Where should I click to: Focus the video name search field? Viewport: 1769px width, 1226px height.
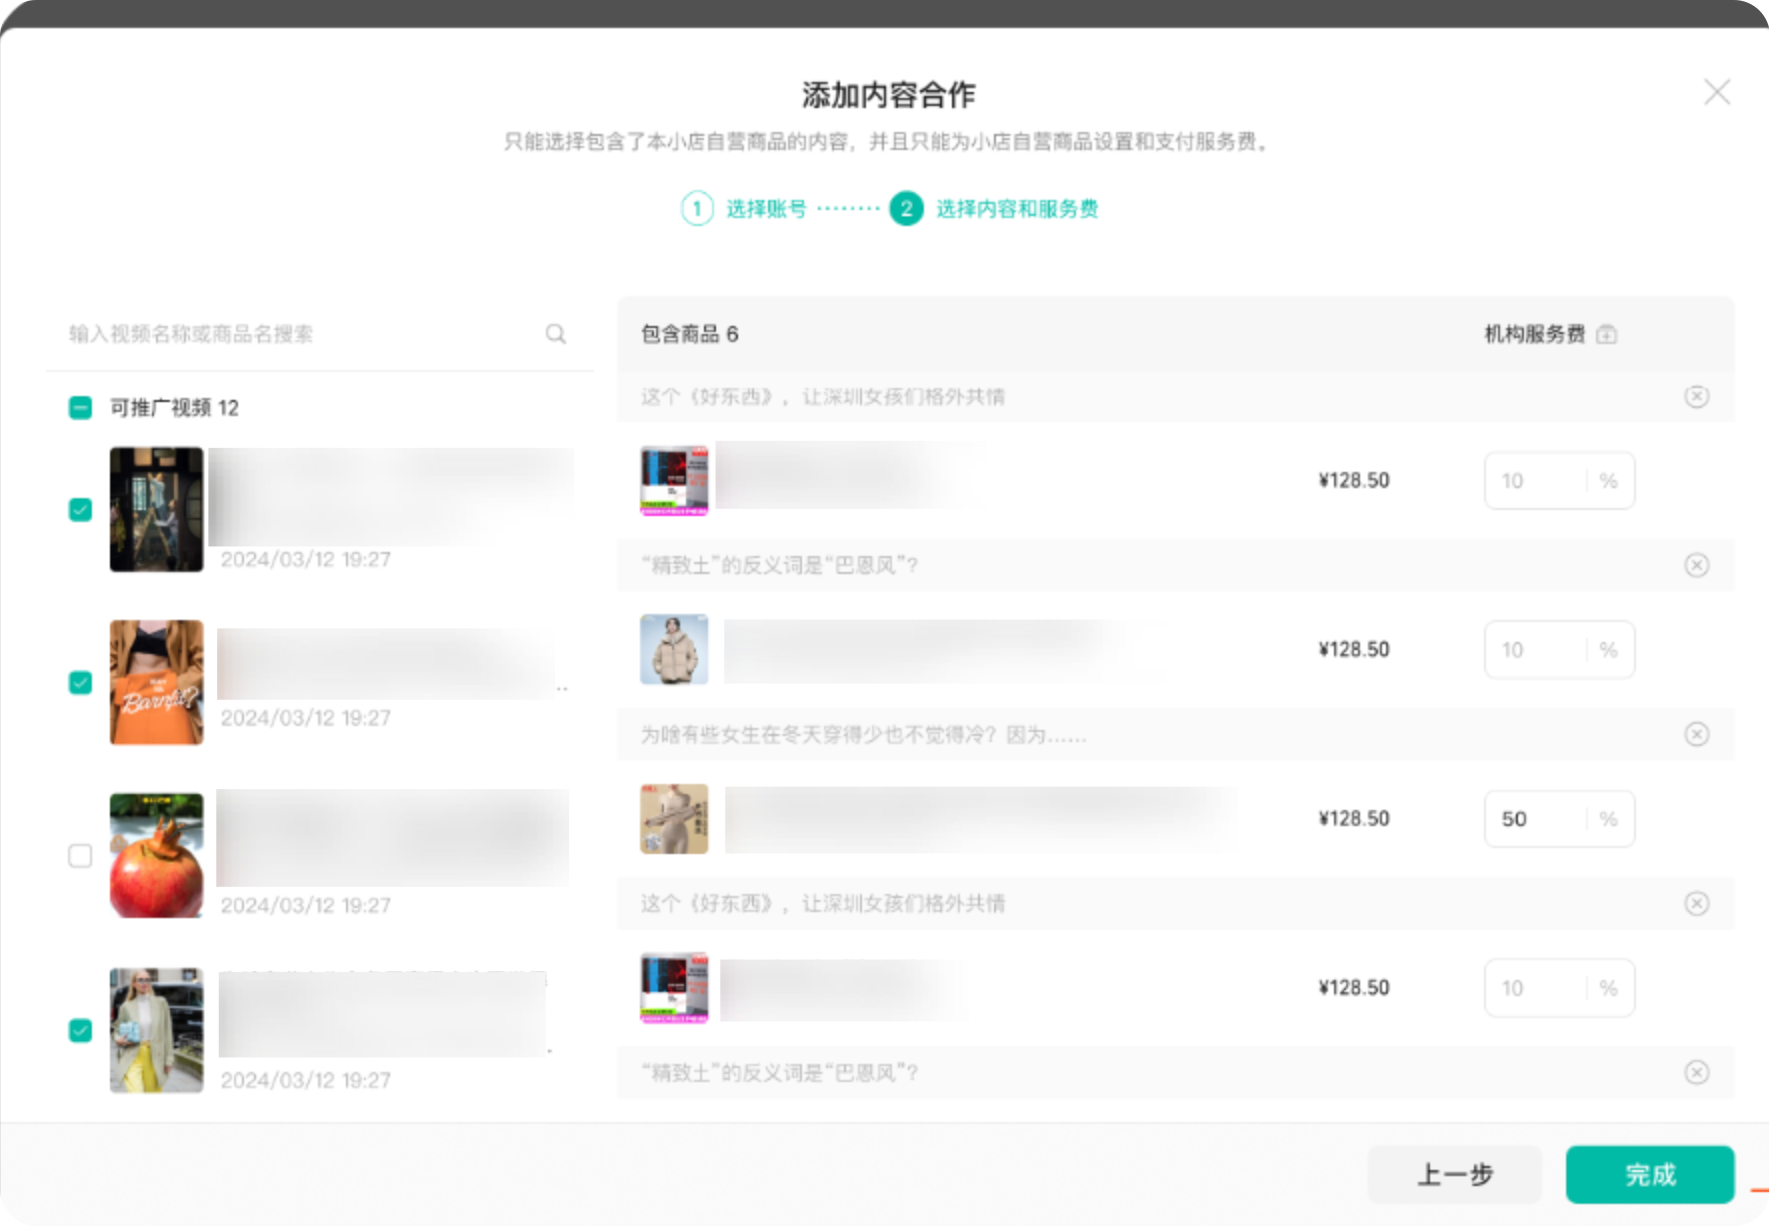300,334
